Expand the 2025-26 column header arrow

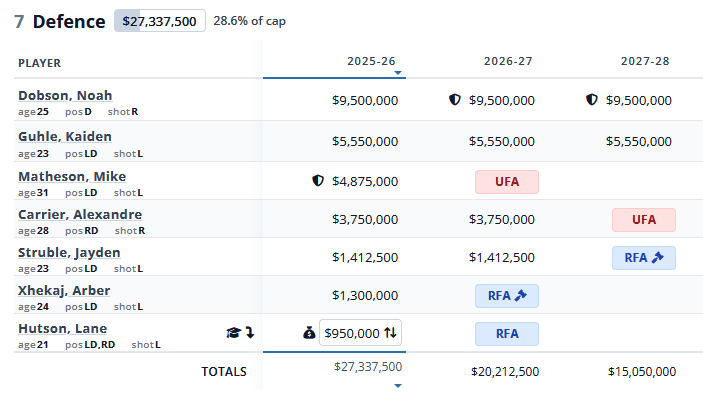(398, 73)
